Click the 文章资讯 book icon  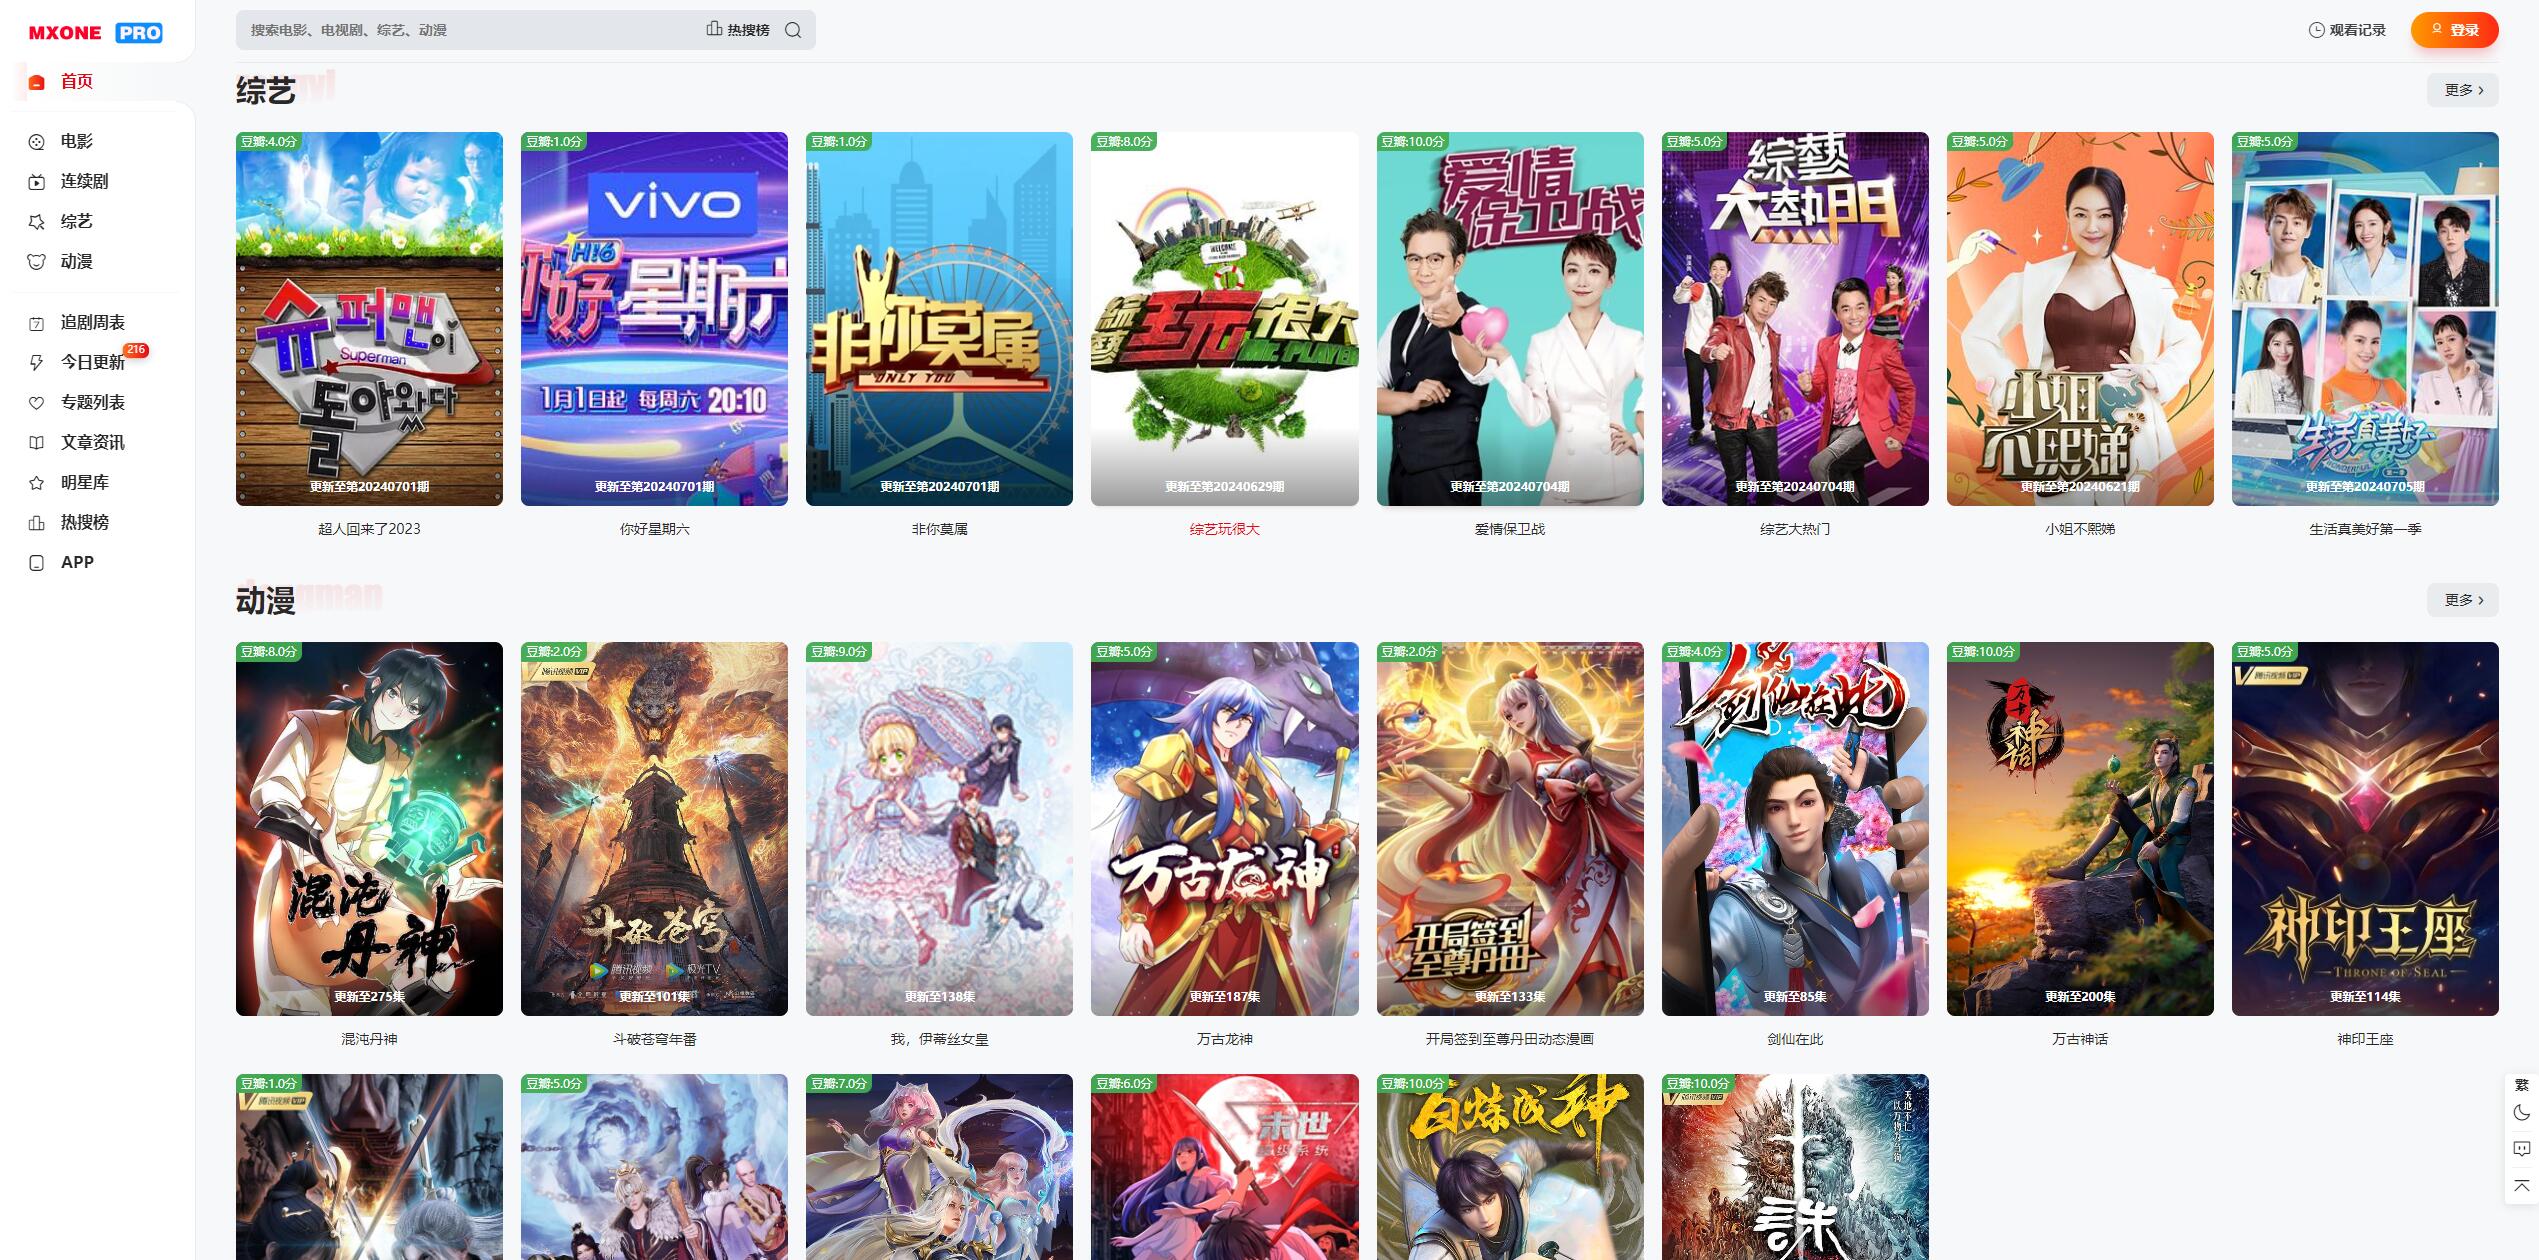(37, 442)
